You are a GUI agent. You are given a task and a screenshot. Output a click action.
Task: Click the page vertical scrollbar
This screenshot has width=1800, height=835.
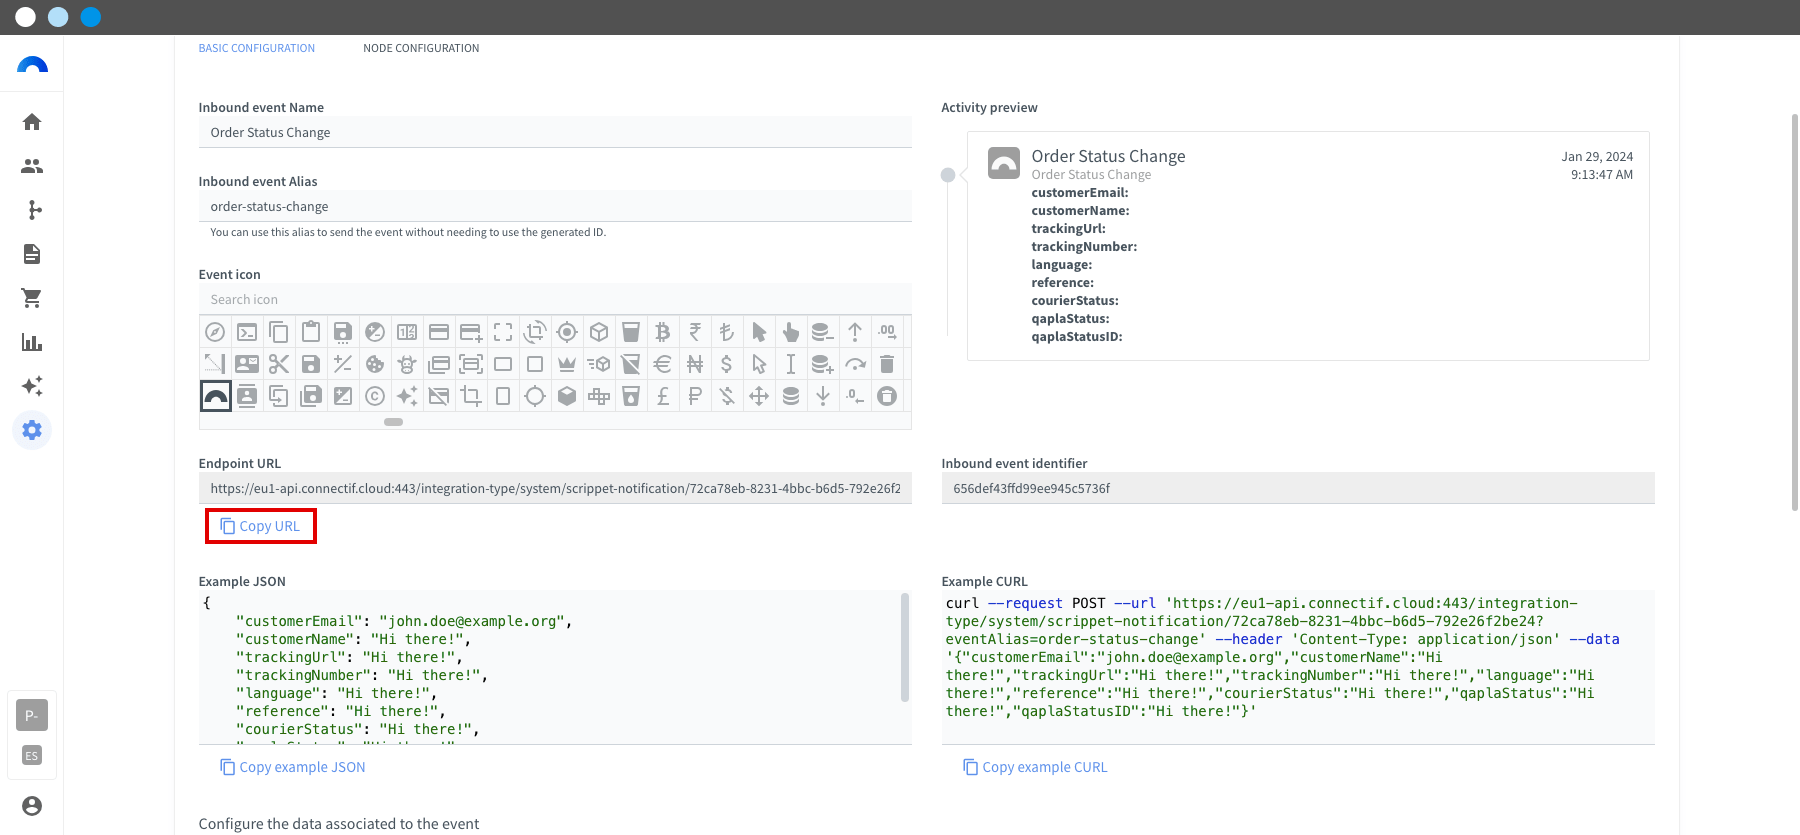(1795, 312)
